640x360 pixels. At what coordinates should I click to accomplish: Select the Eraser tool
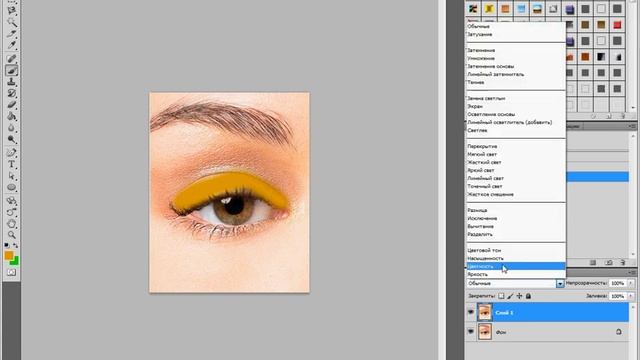coord(11,105)
